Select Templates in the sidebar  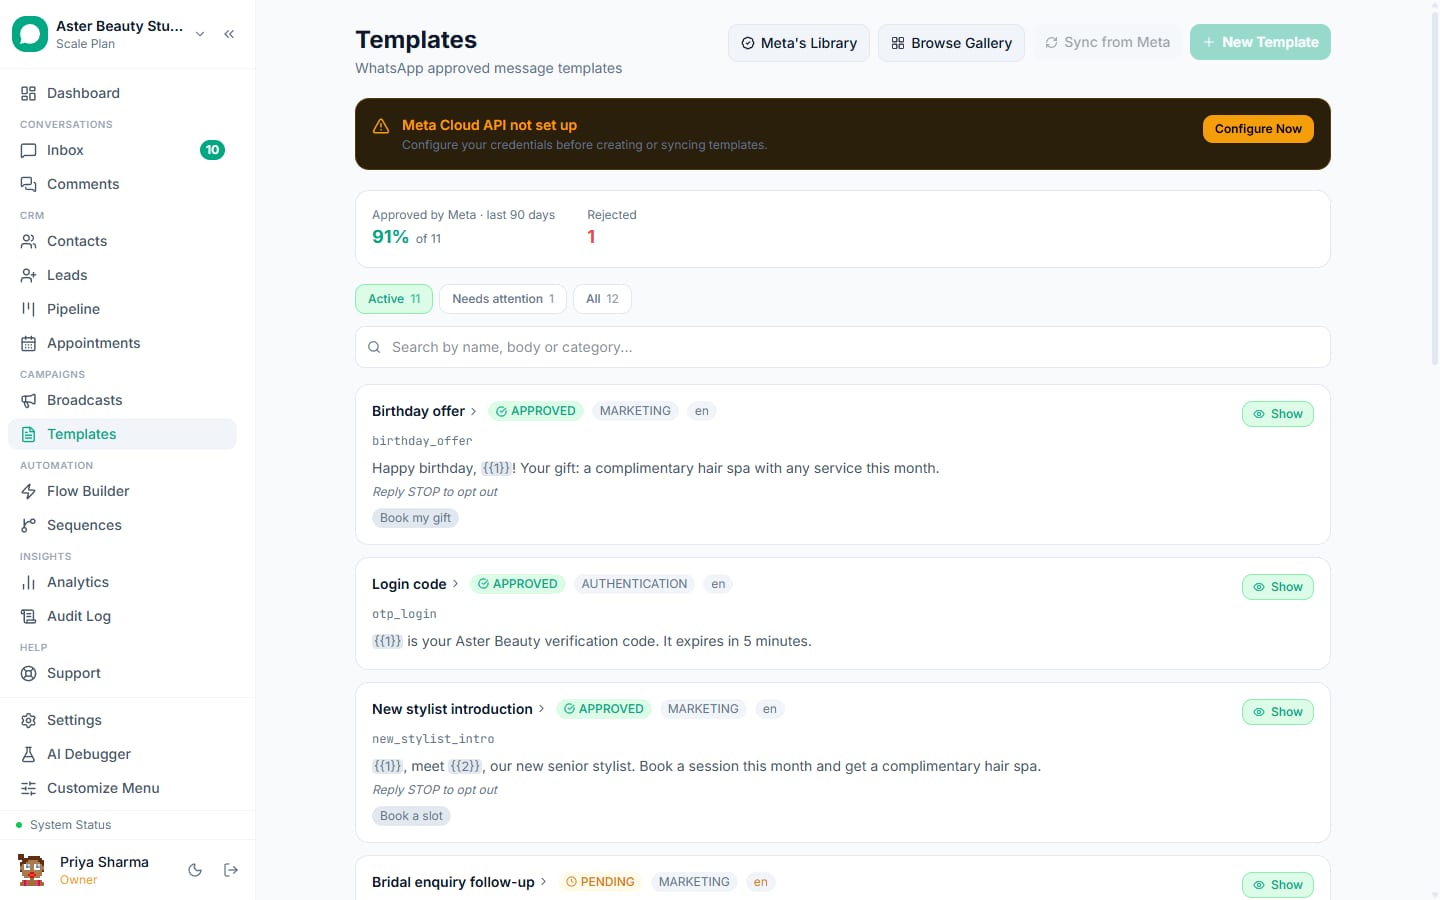(122, 434)
